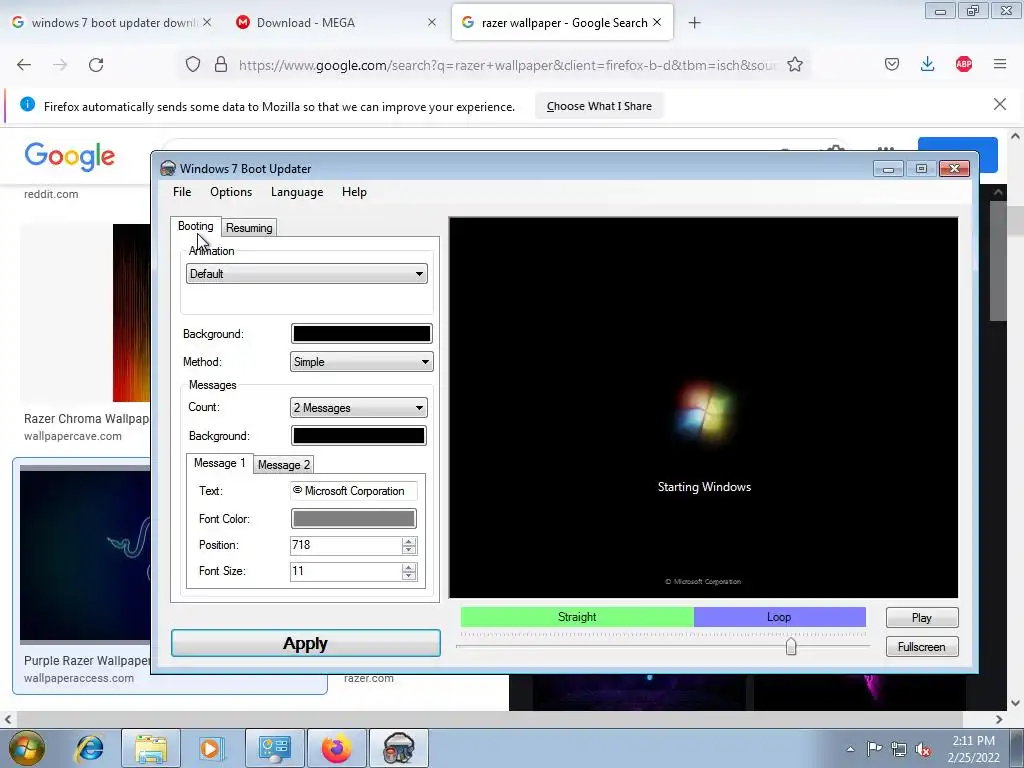Click the Firefox address bar URL
The height and width of the screenshot is (768, 1024).
(507, 65)
